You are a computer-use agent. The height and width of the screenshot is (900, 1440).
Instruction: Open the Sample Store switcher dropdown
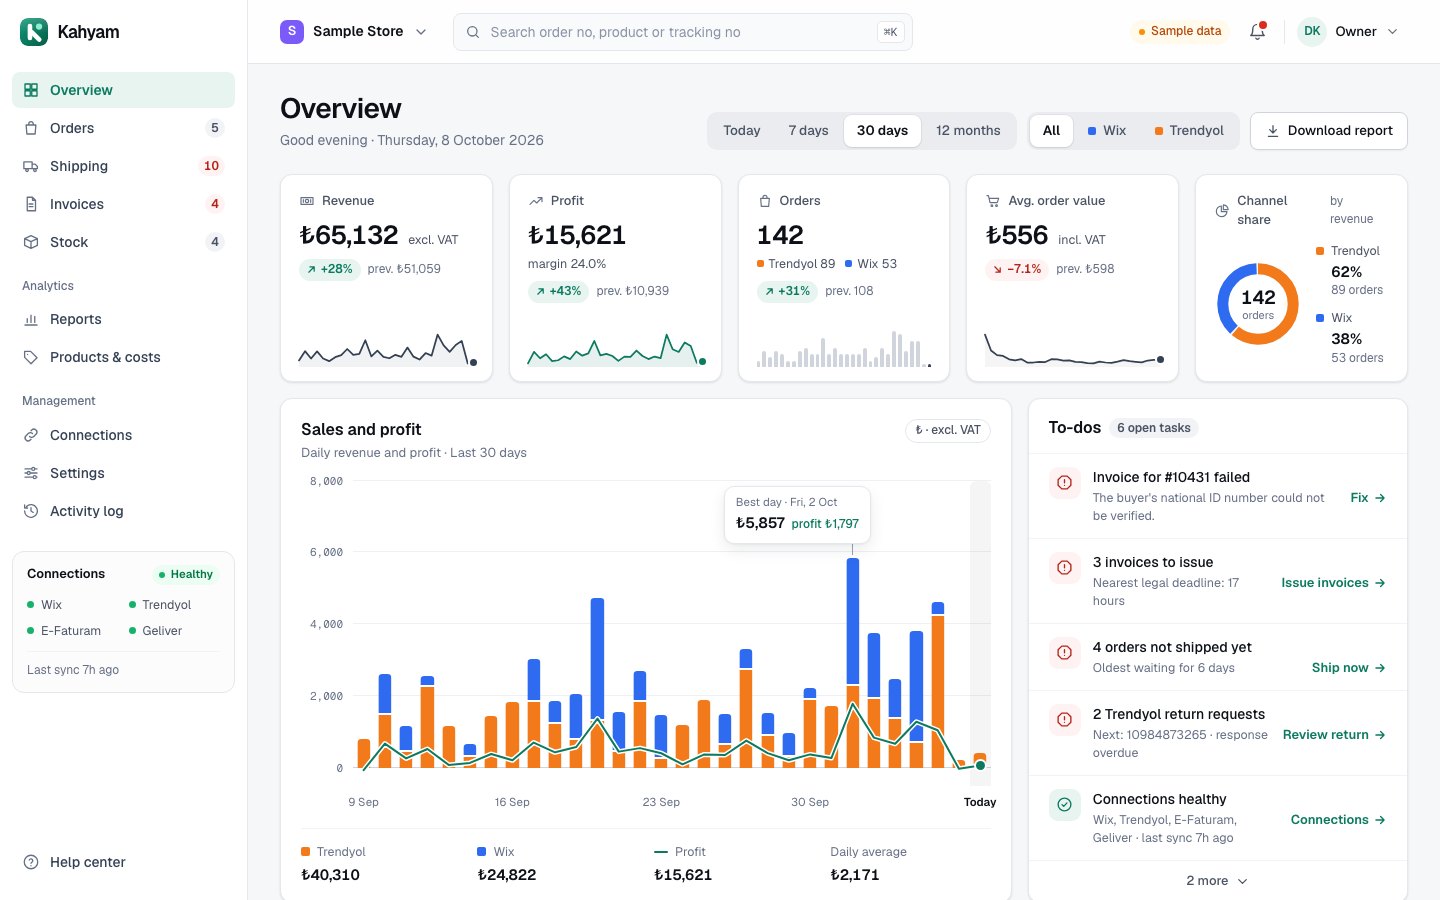click(354, 32)
